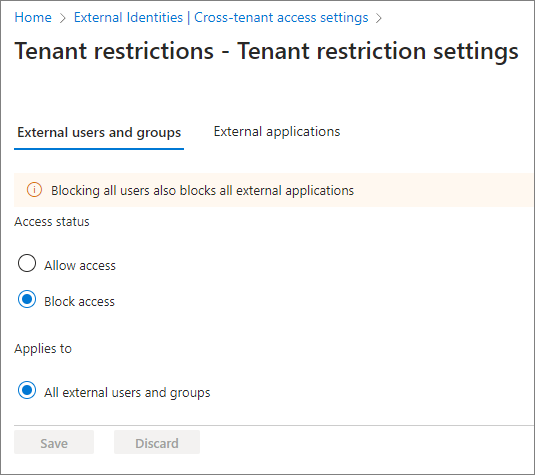Image resolution: width=535 pixels, height=475 pixels.
Task: Click the Applies to heading
Action: pos(43,349)
